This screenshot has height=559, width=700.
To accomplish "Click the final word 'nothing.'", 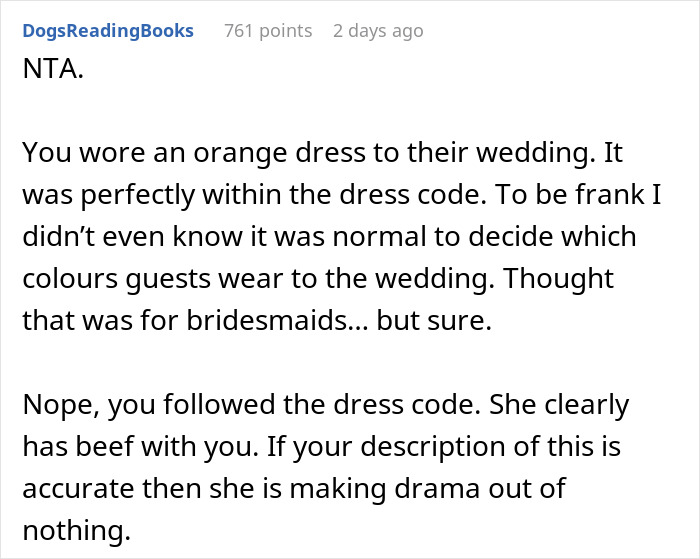I will tap(76, 530).
